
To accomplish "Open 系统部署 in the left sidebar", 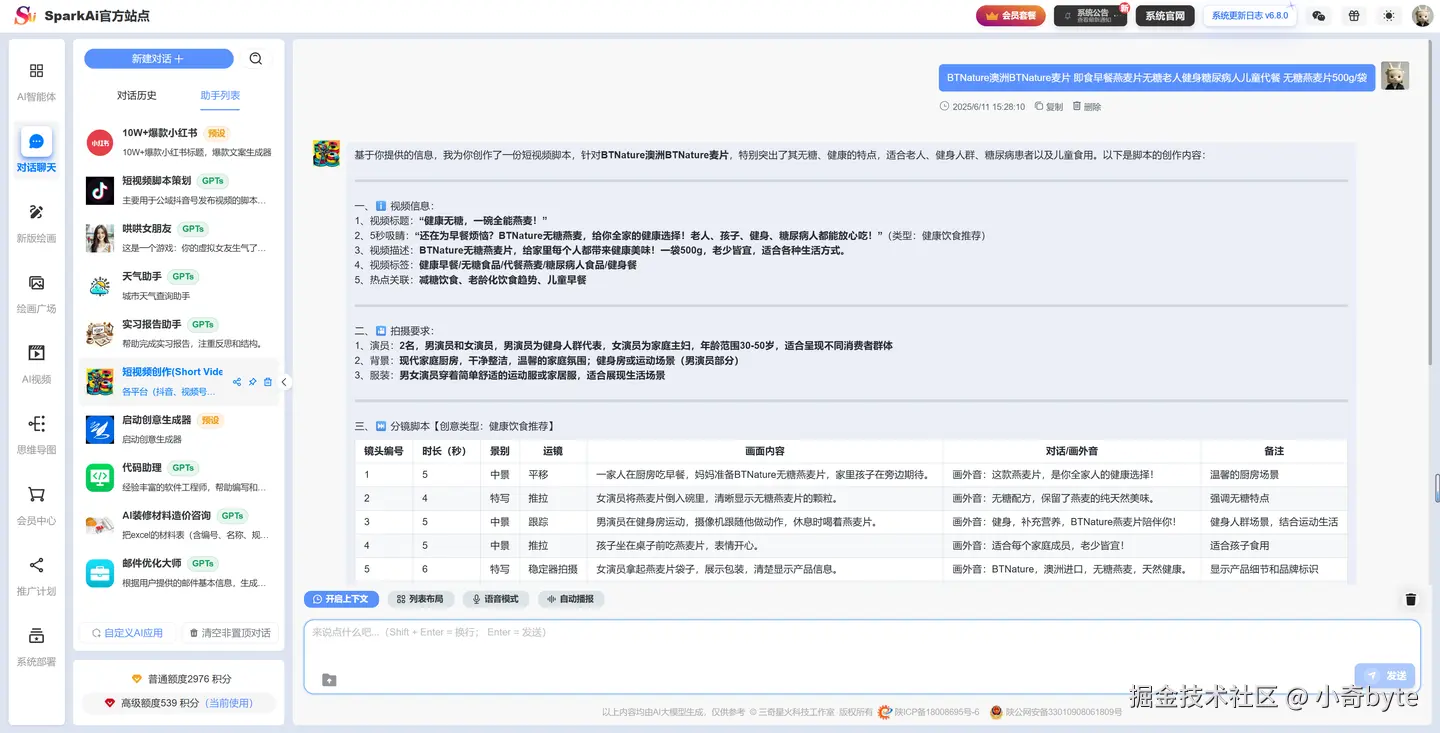I will [x=36, y=646].
